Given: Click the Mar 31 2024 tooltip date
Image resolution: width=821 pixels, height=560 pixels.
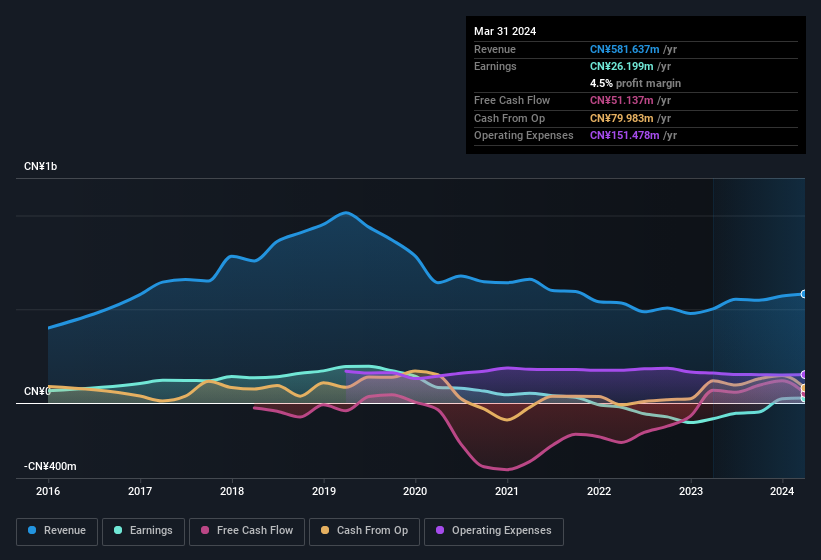Looking at the screenshot, I should (x=505, y=31).
